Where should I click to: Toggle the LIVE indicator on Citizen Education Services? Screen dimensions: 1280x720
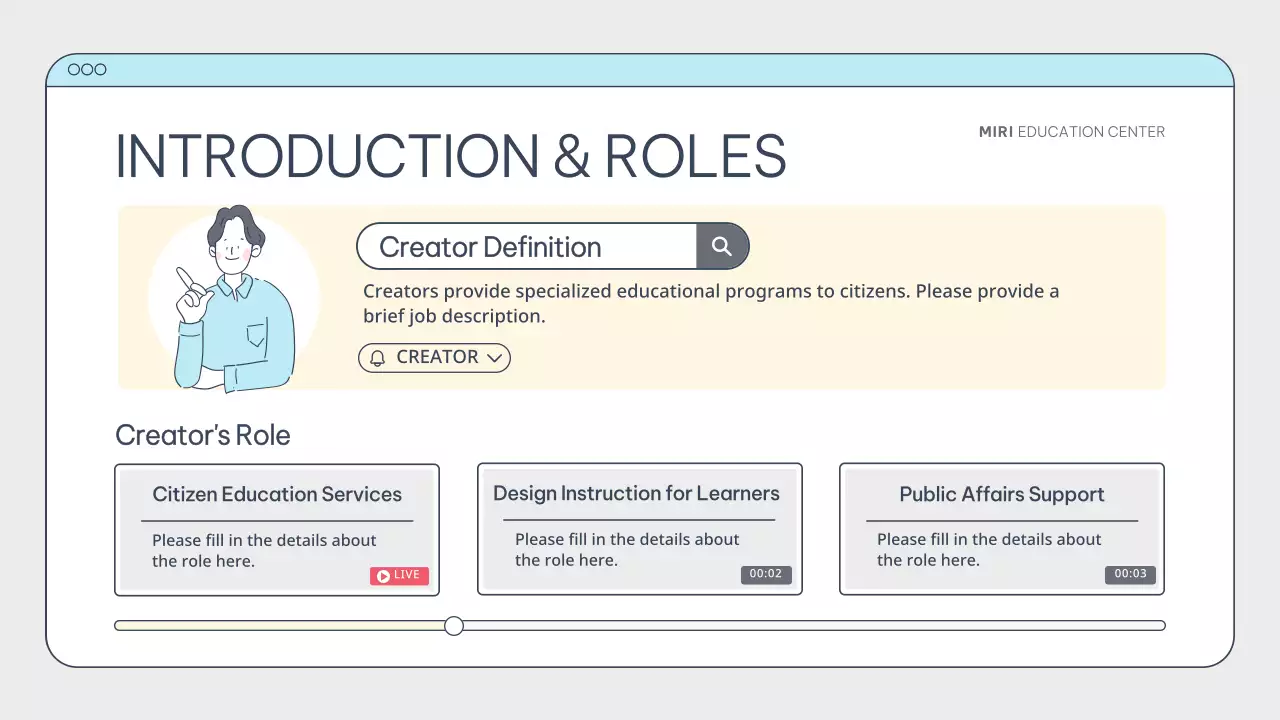tap(399, 575)
